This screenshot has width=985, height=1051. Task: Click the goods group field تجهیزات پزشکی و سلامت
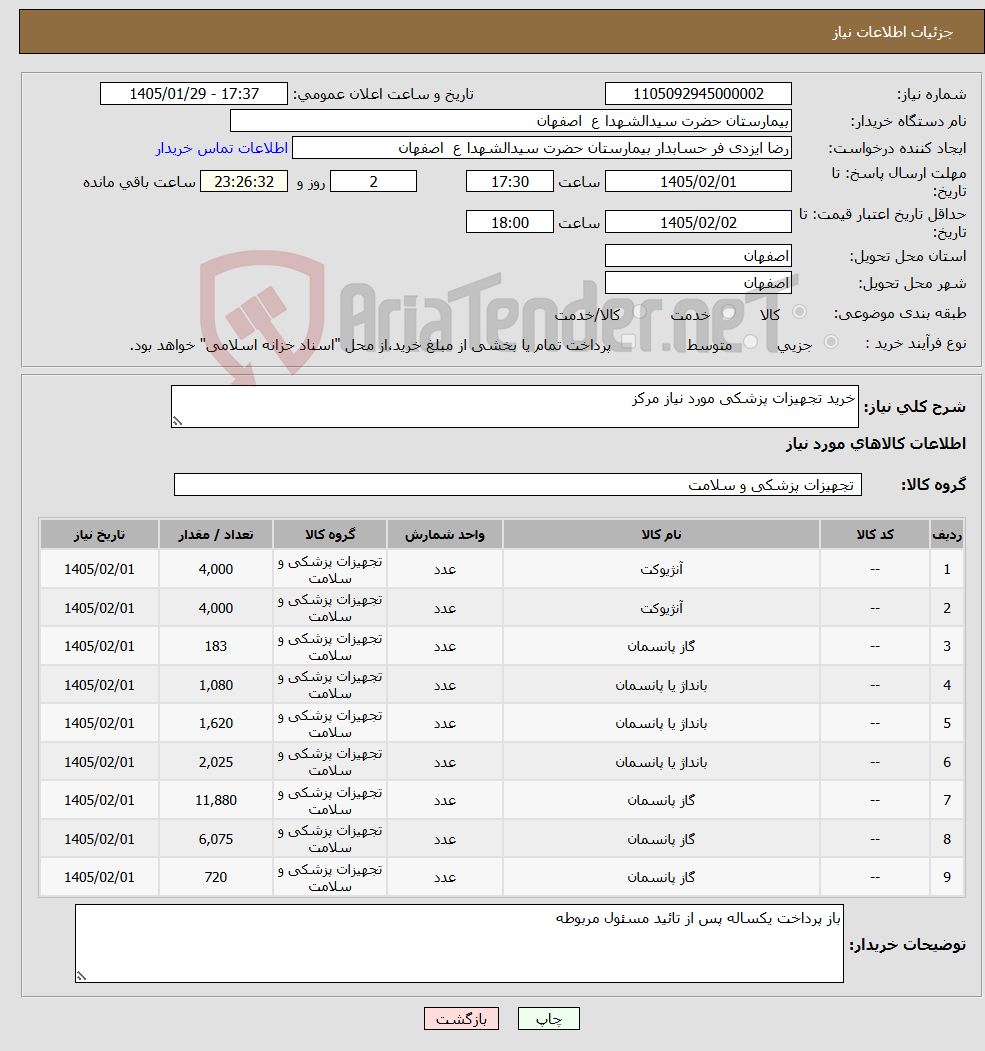[518, 485]
